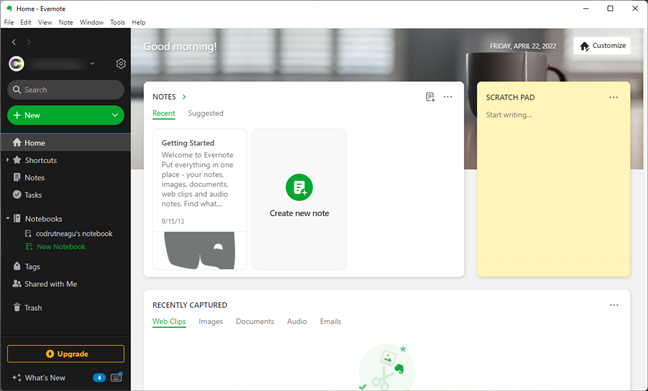Click the people icon beside Shared with Me
The image size is (648, 391).
17,284
